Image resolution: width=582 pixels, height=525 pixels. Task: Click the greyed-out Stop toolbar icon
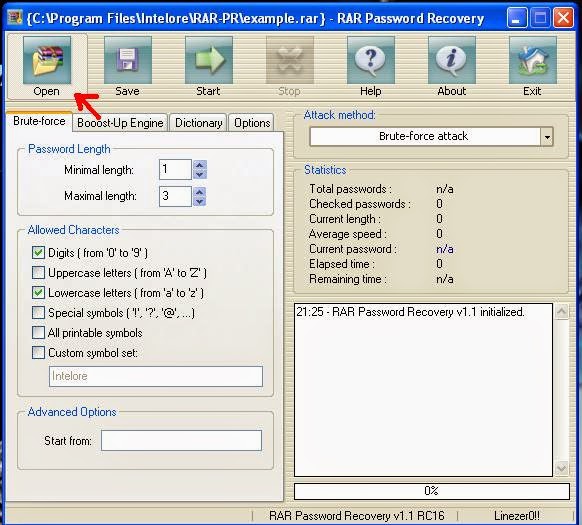(290, 60)
